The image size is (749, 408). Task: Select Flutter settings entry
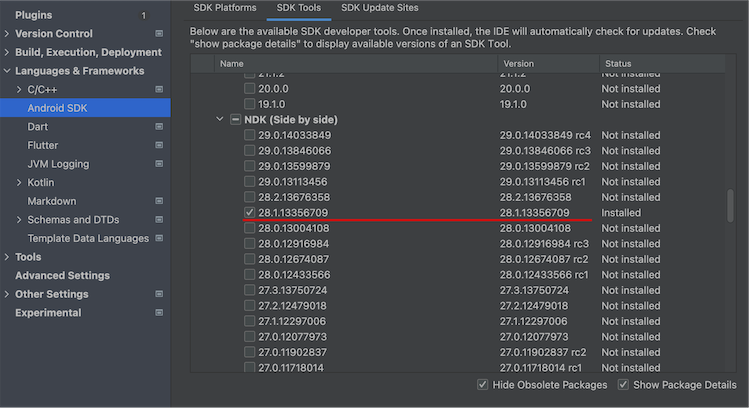click(x=43, y=145)
